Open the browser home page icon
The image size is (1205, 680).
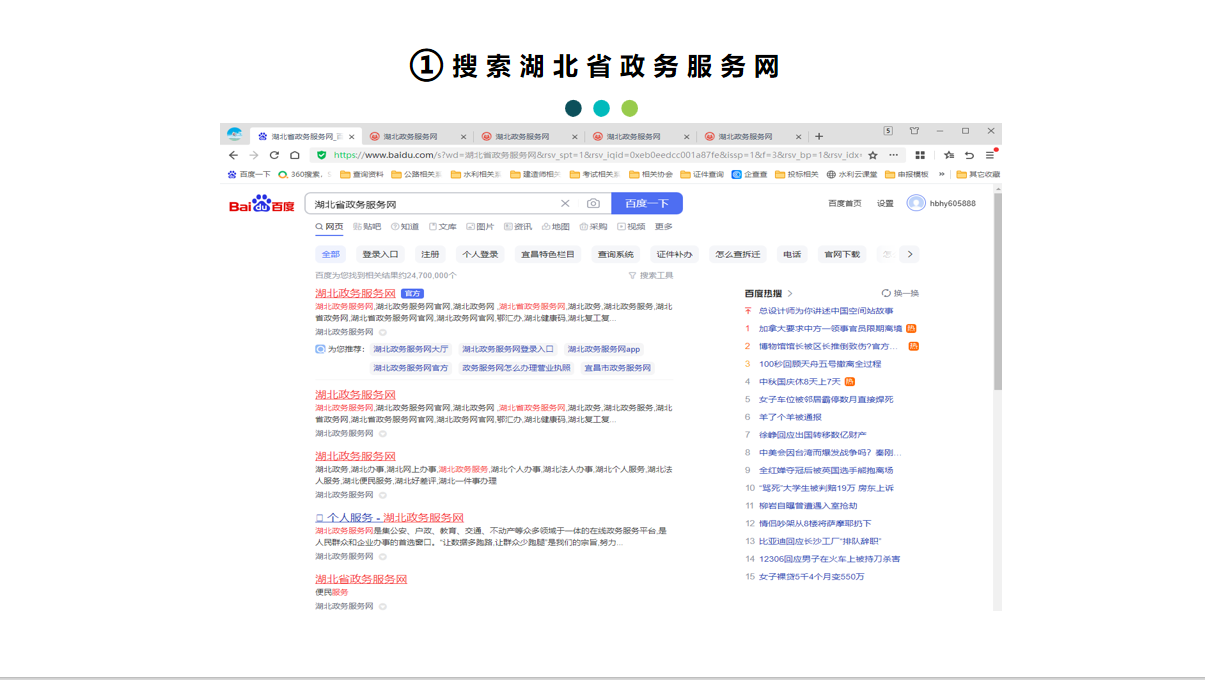coord(295,155)
